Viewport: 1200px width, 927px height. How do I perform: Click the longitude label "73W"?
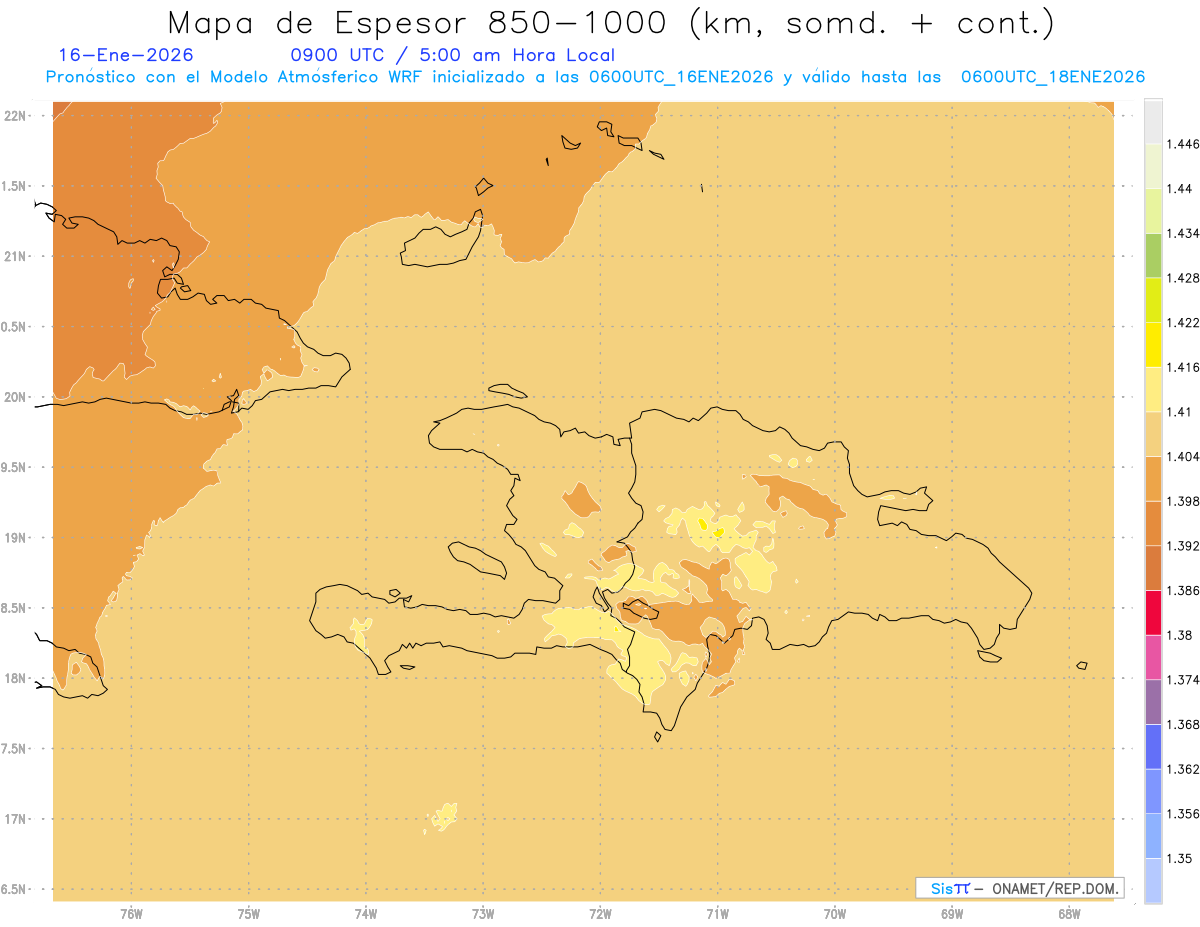pyautogui.click(x=483, y=913)
